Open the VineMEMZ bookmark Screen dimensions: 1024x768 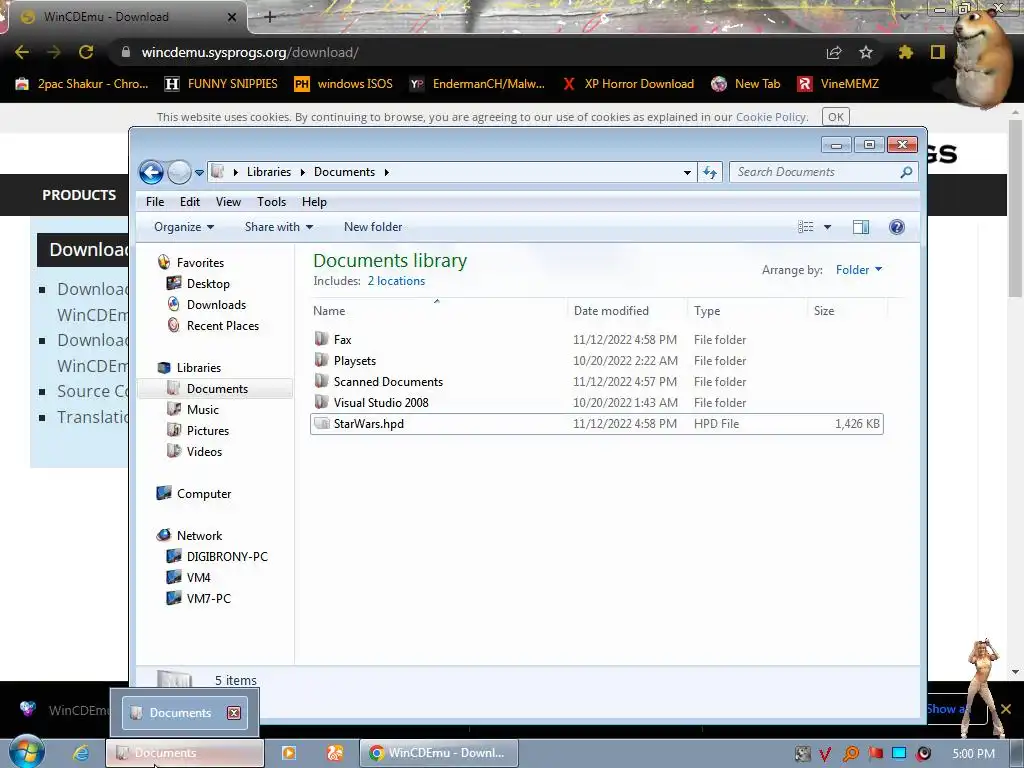(x=839, y=84)
